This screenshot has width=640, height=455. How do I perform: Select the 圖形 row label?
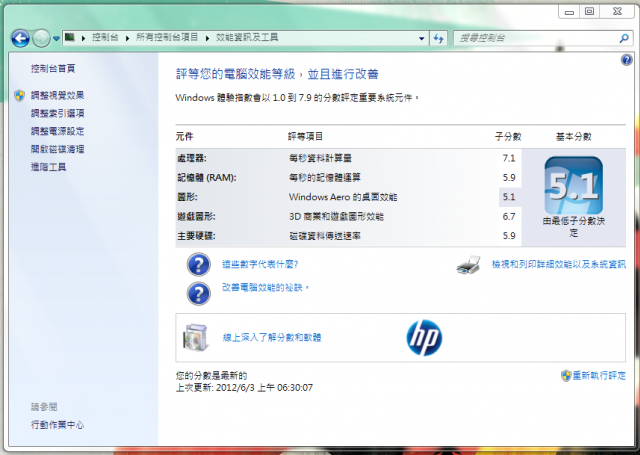[x=187, y=197]
